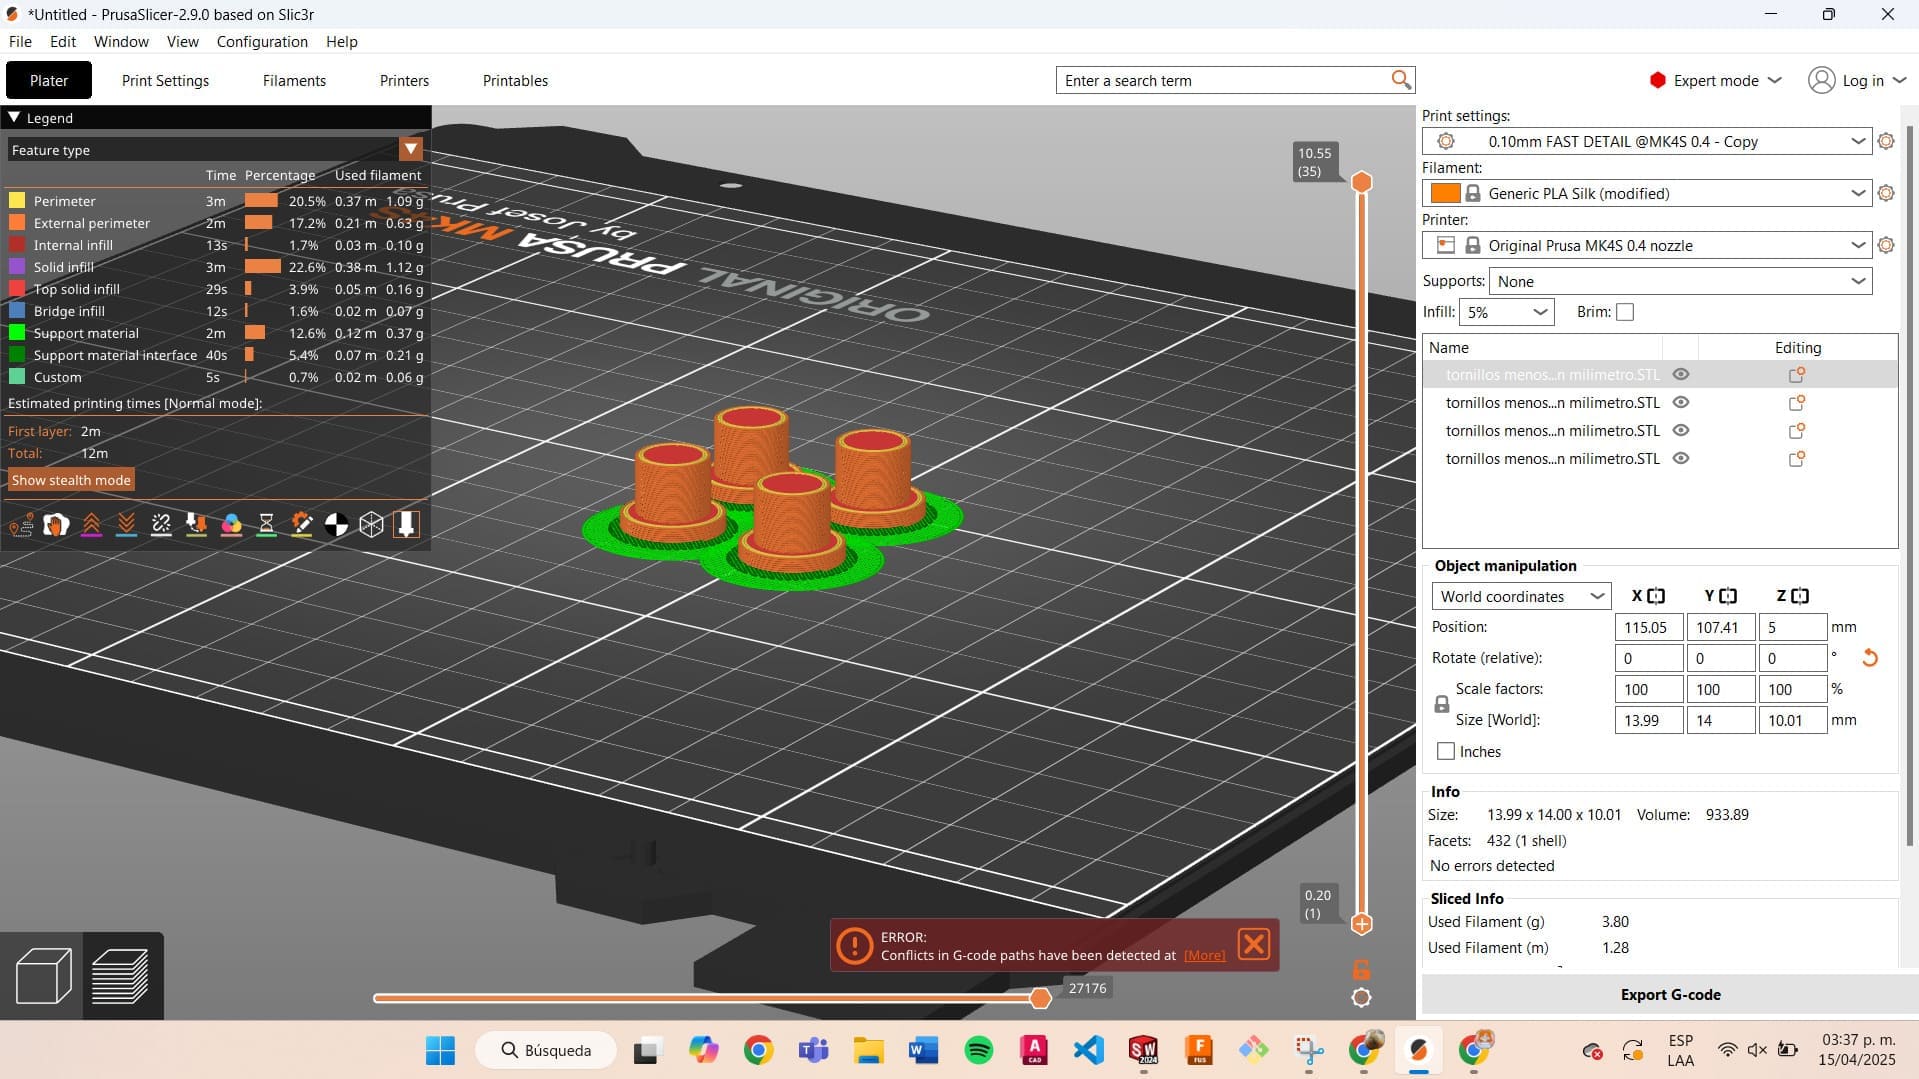This screenshot has width=1919, height=1079.
Task: Collapse the Legend panel triangle
Action: (14, 117)
